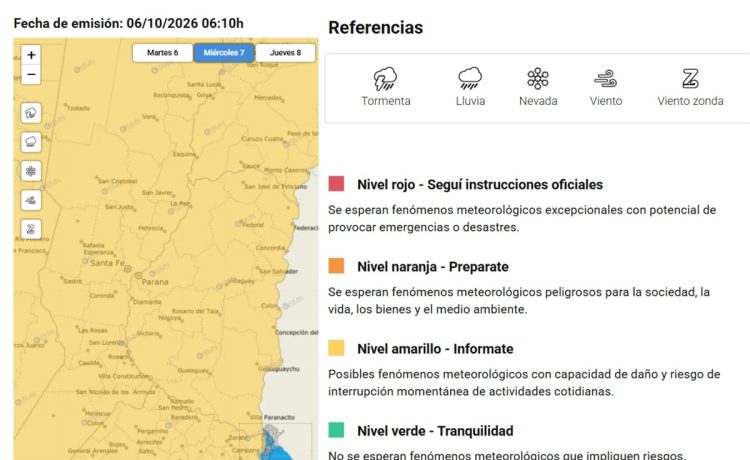Select the Jueves 8 day tab
The width and height of the screenshot is (750, 460).
coord(286,53)
